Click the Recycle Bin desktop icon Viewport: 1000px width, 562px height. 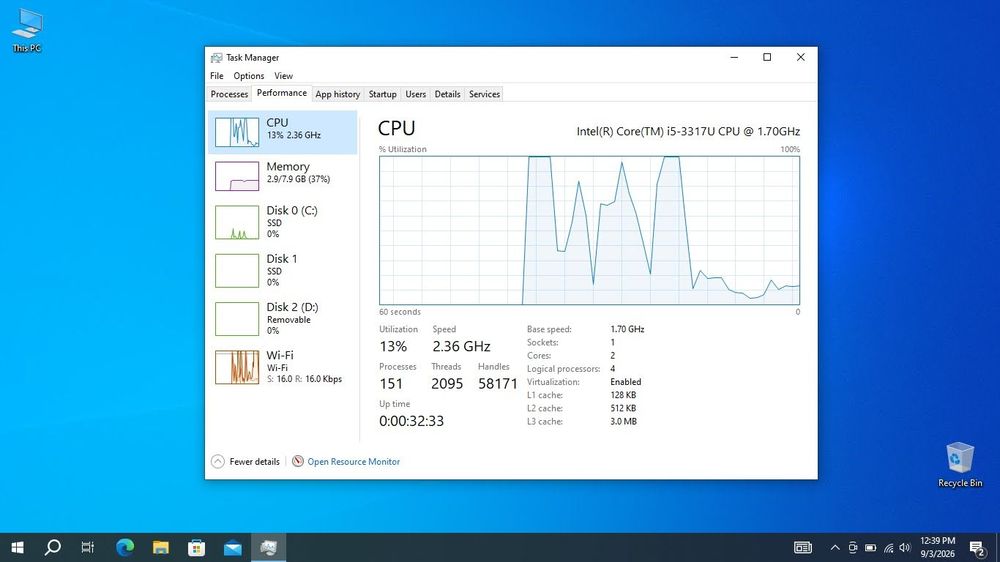click(x=960, y=464)
